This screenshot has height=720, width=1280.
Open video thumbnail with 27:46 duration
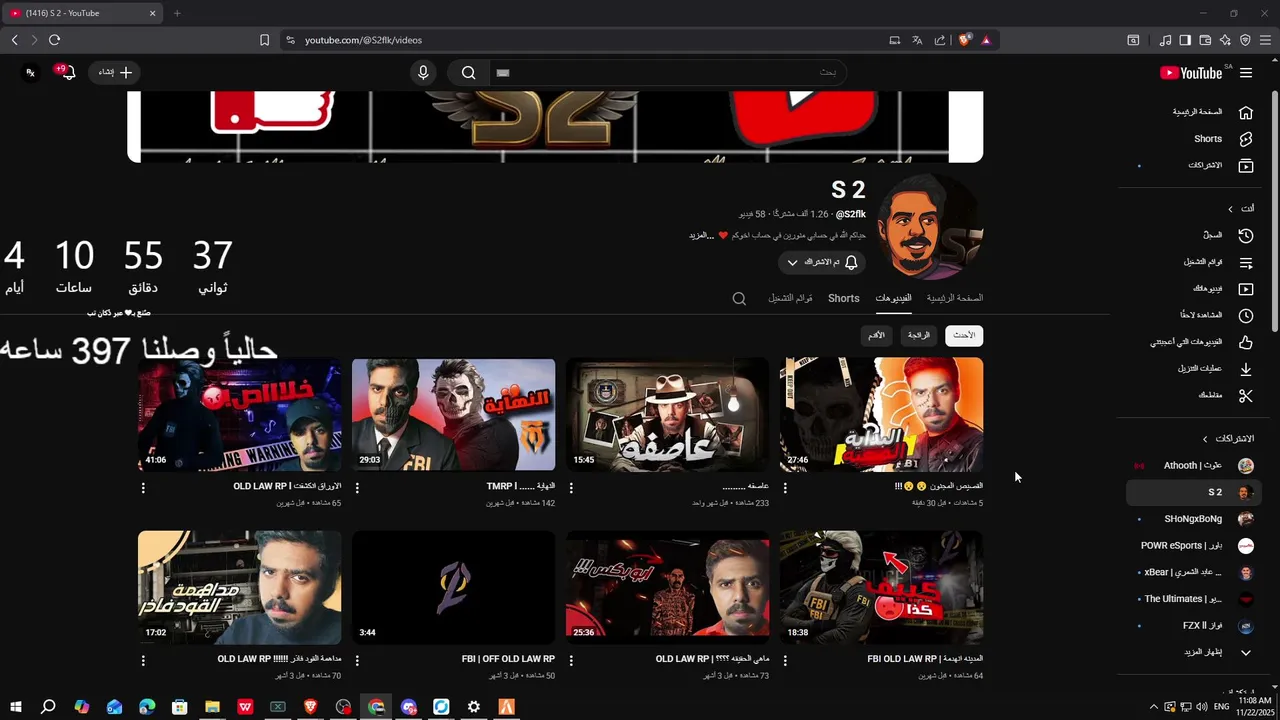[x=881, y=414]
